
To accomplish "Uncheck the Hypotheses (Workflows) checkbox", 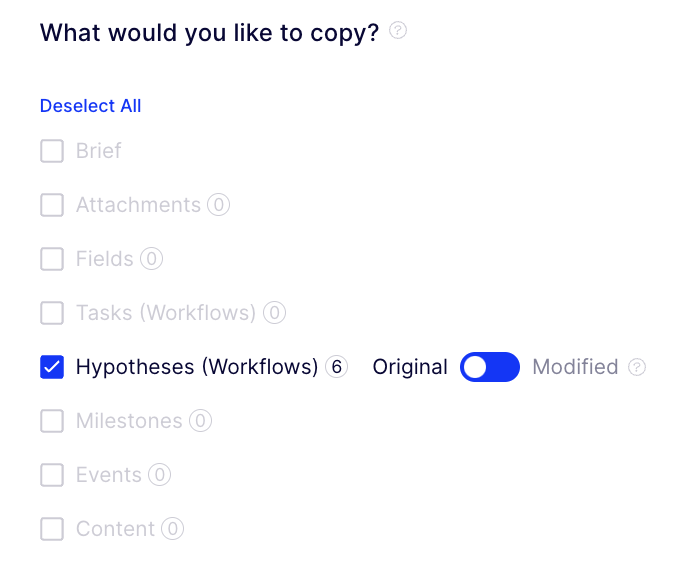I will tap(52, 367).
